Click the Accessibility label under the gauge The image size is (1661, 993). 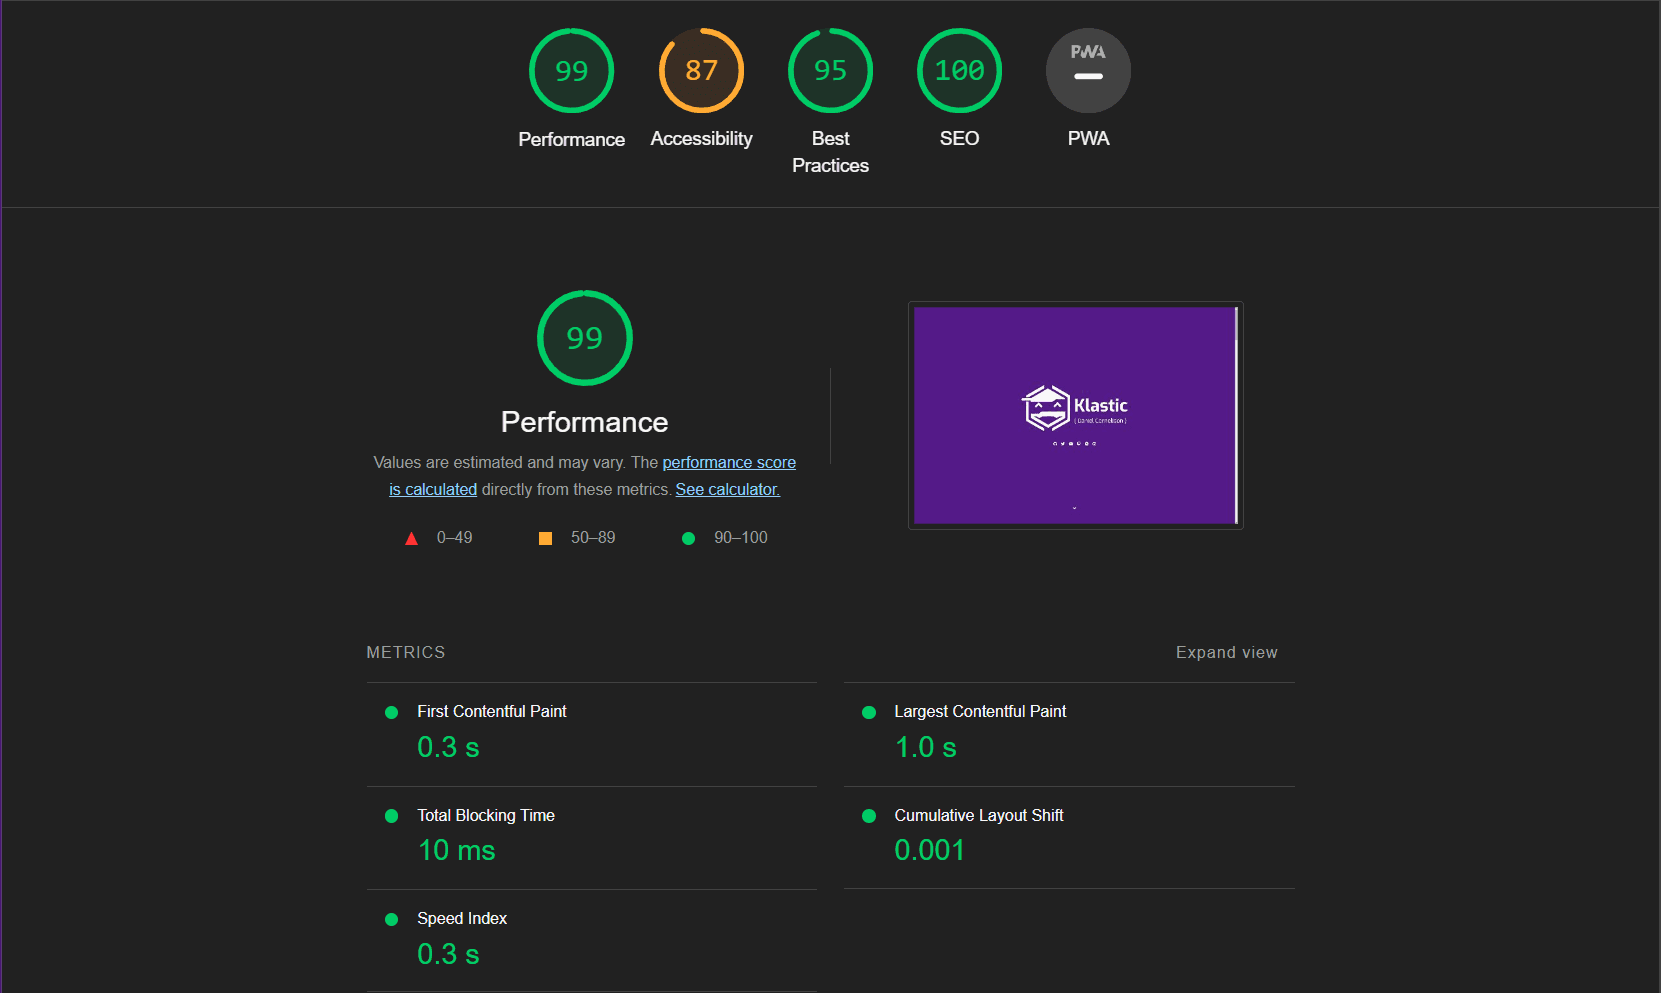pos(701,139)
